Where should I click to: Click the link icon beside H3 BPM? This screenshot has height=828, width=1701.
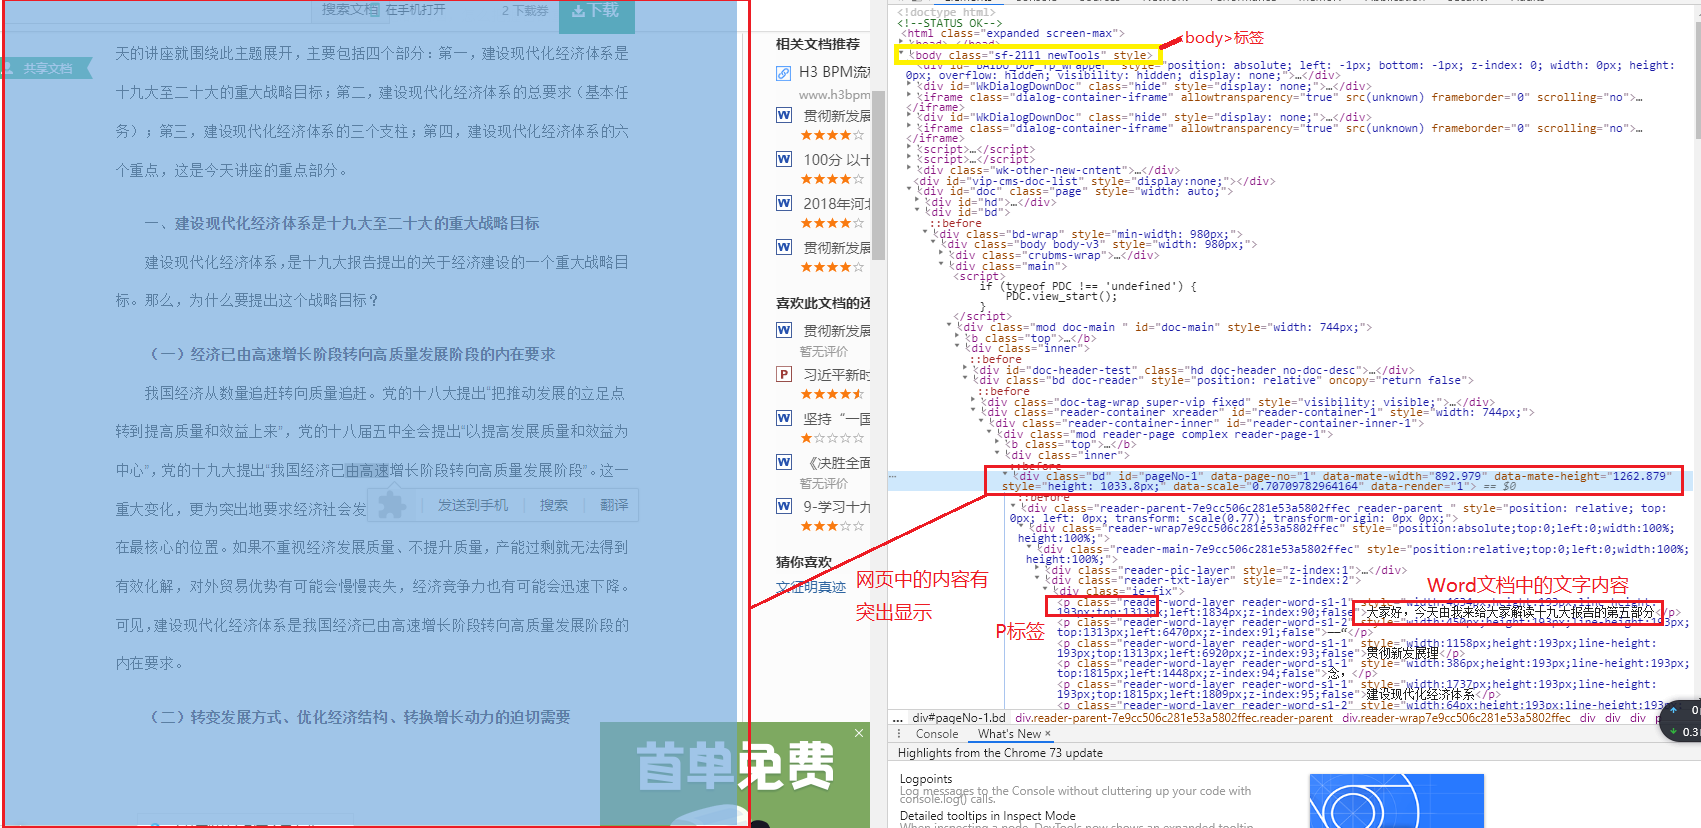pyautogui.click(x=784, y=72)
